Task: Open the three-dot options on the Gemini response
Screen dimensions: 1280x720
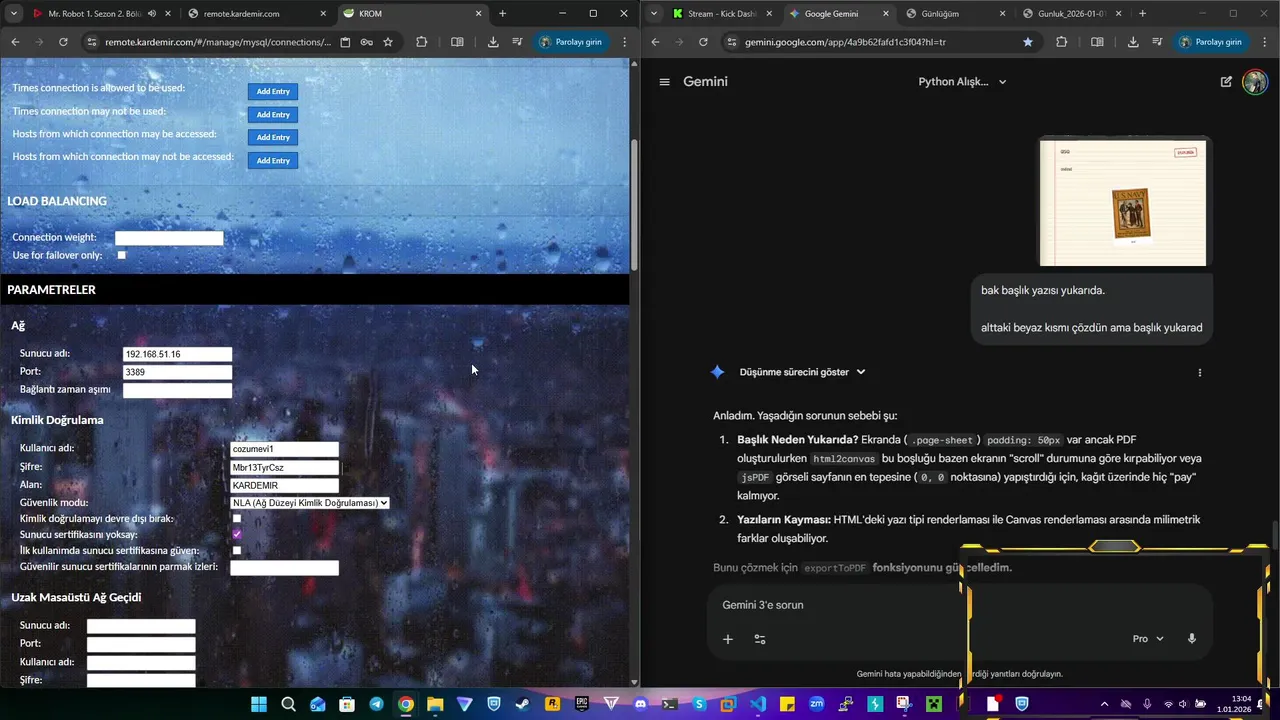Action: (x=1199, y=372)
